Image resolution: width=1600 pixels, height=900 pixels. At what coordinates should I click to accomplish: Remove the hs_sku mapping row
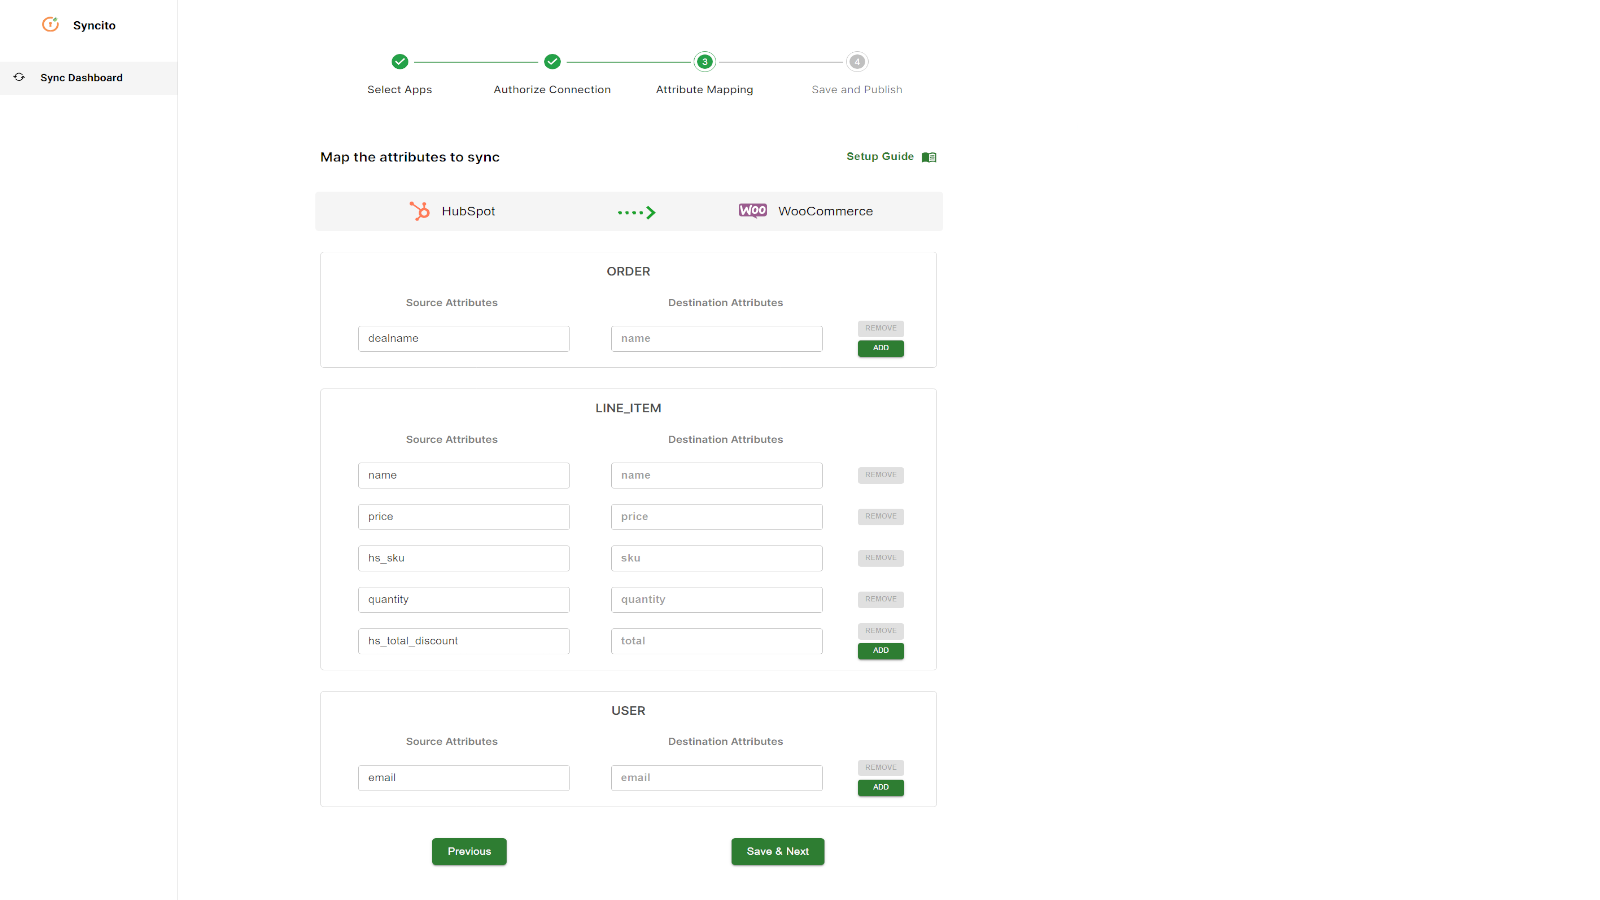pyautogui.click(x=880, y=558)
